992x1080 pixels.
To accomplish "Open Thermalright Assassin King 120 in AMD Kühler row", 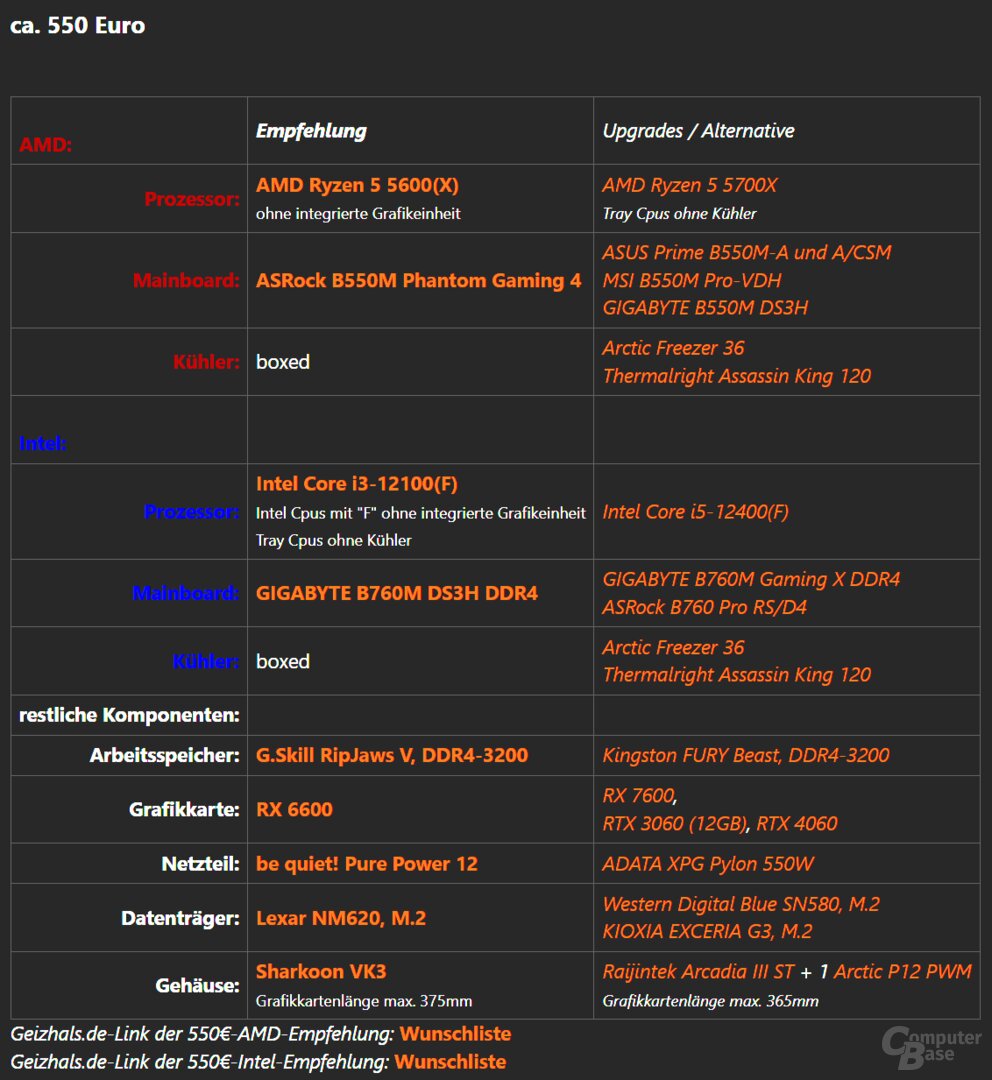I will (736, 376).
